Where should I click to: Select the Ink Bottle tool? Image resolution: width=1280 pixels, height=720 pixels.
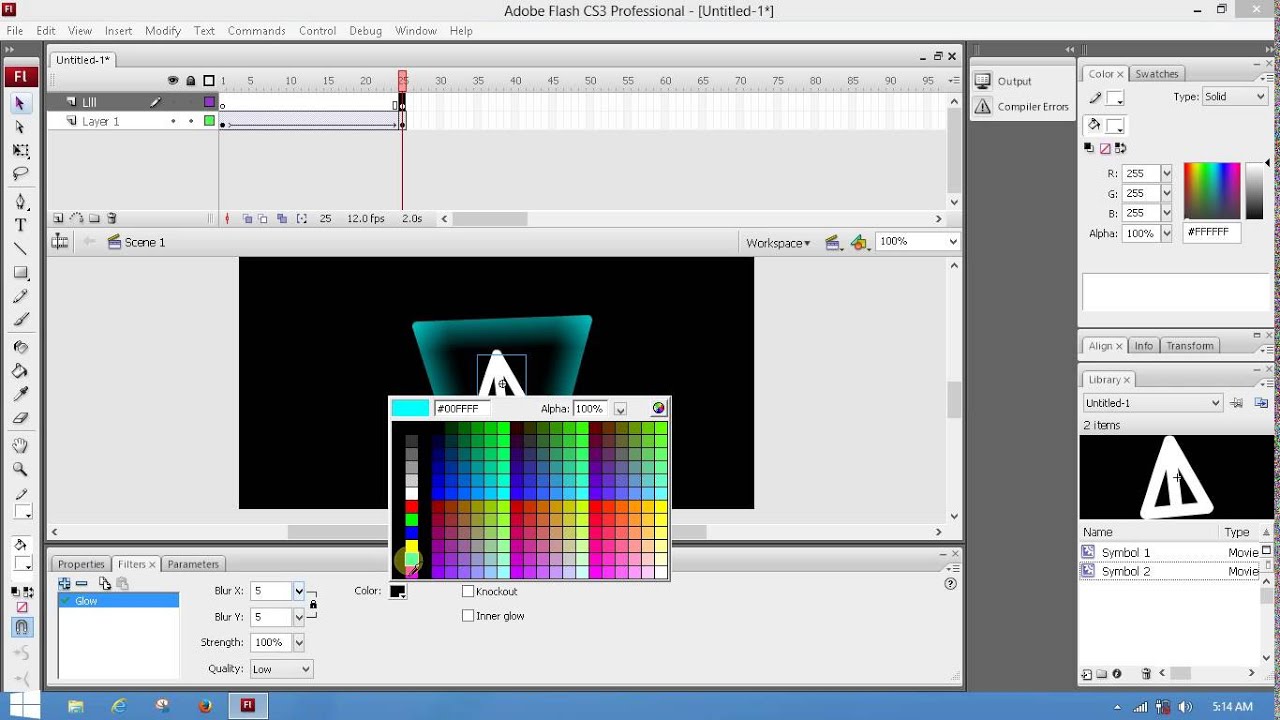[20, 347]
